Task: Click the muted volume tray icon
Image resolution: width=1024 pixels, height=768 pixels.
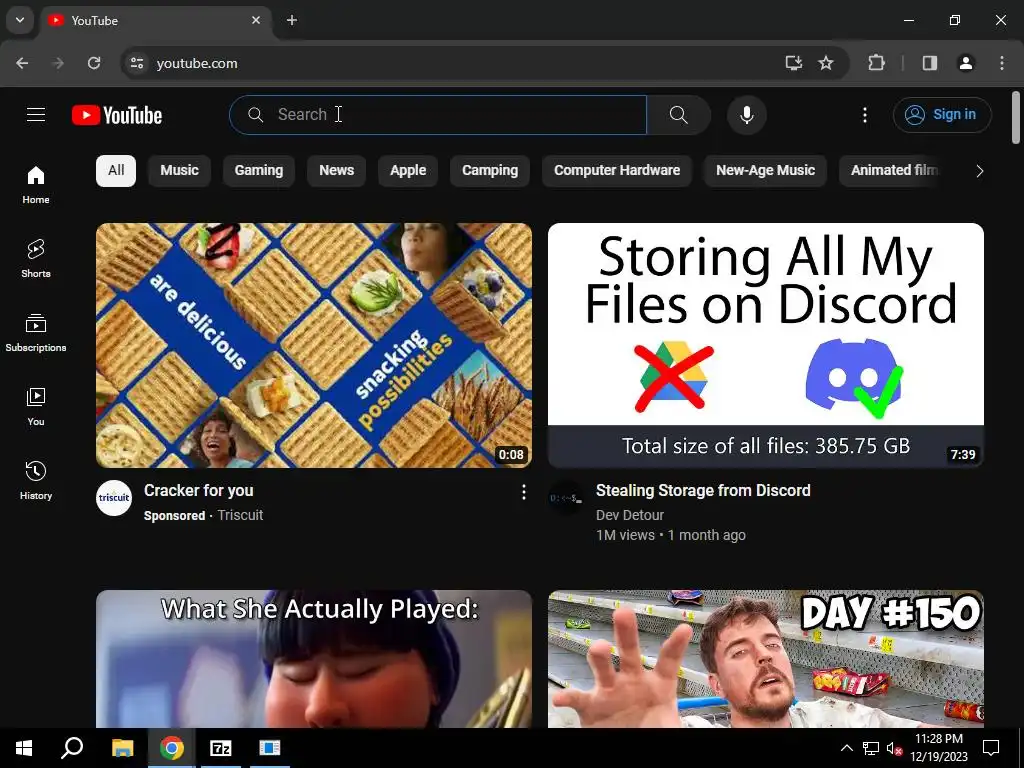Action: click(x=894, y=748)
